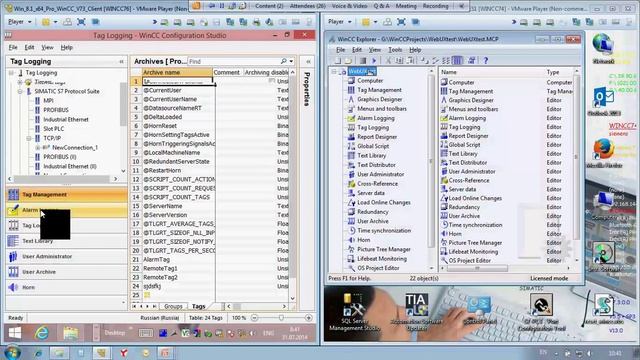
Task: Open the Find search options dropdown arrow
Action: (291, 61)
